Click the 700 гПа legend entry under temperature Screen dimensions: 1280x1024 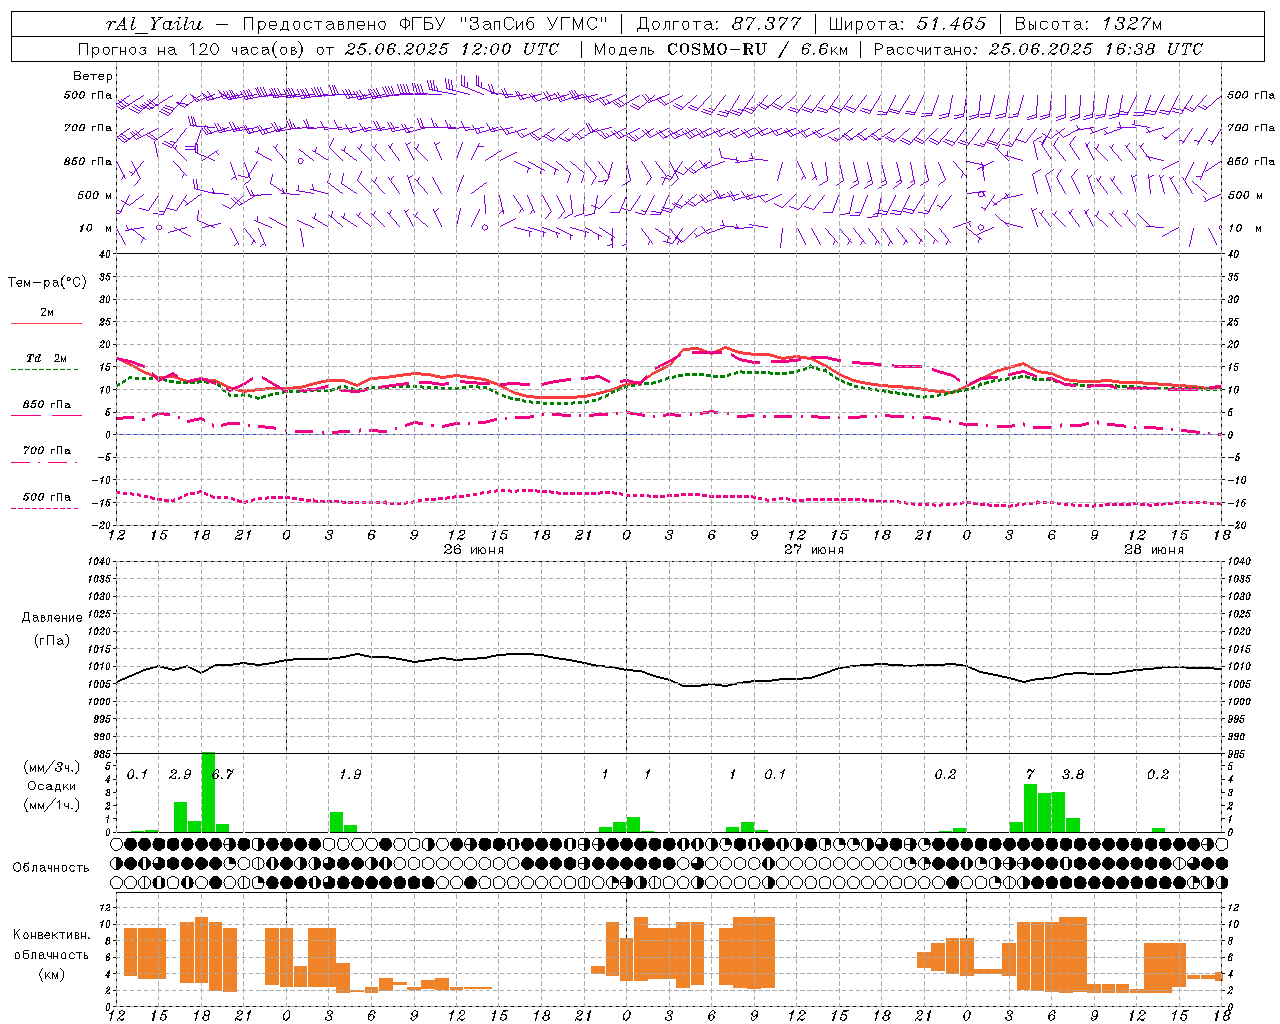click(46, 451)
